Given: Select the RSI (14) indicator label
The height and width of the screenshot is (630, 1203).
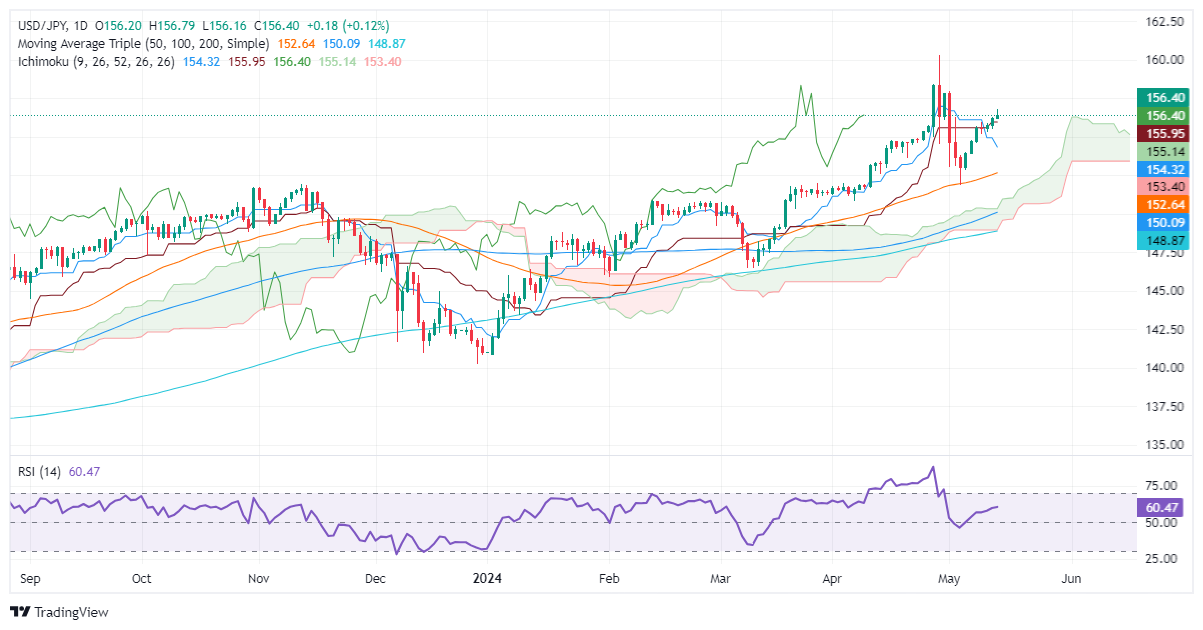Looking at the screenshot, I should tap(39, 472).
